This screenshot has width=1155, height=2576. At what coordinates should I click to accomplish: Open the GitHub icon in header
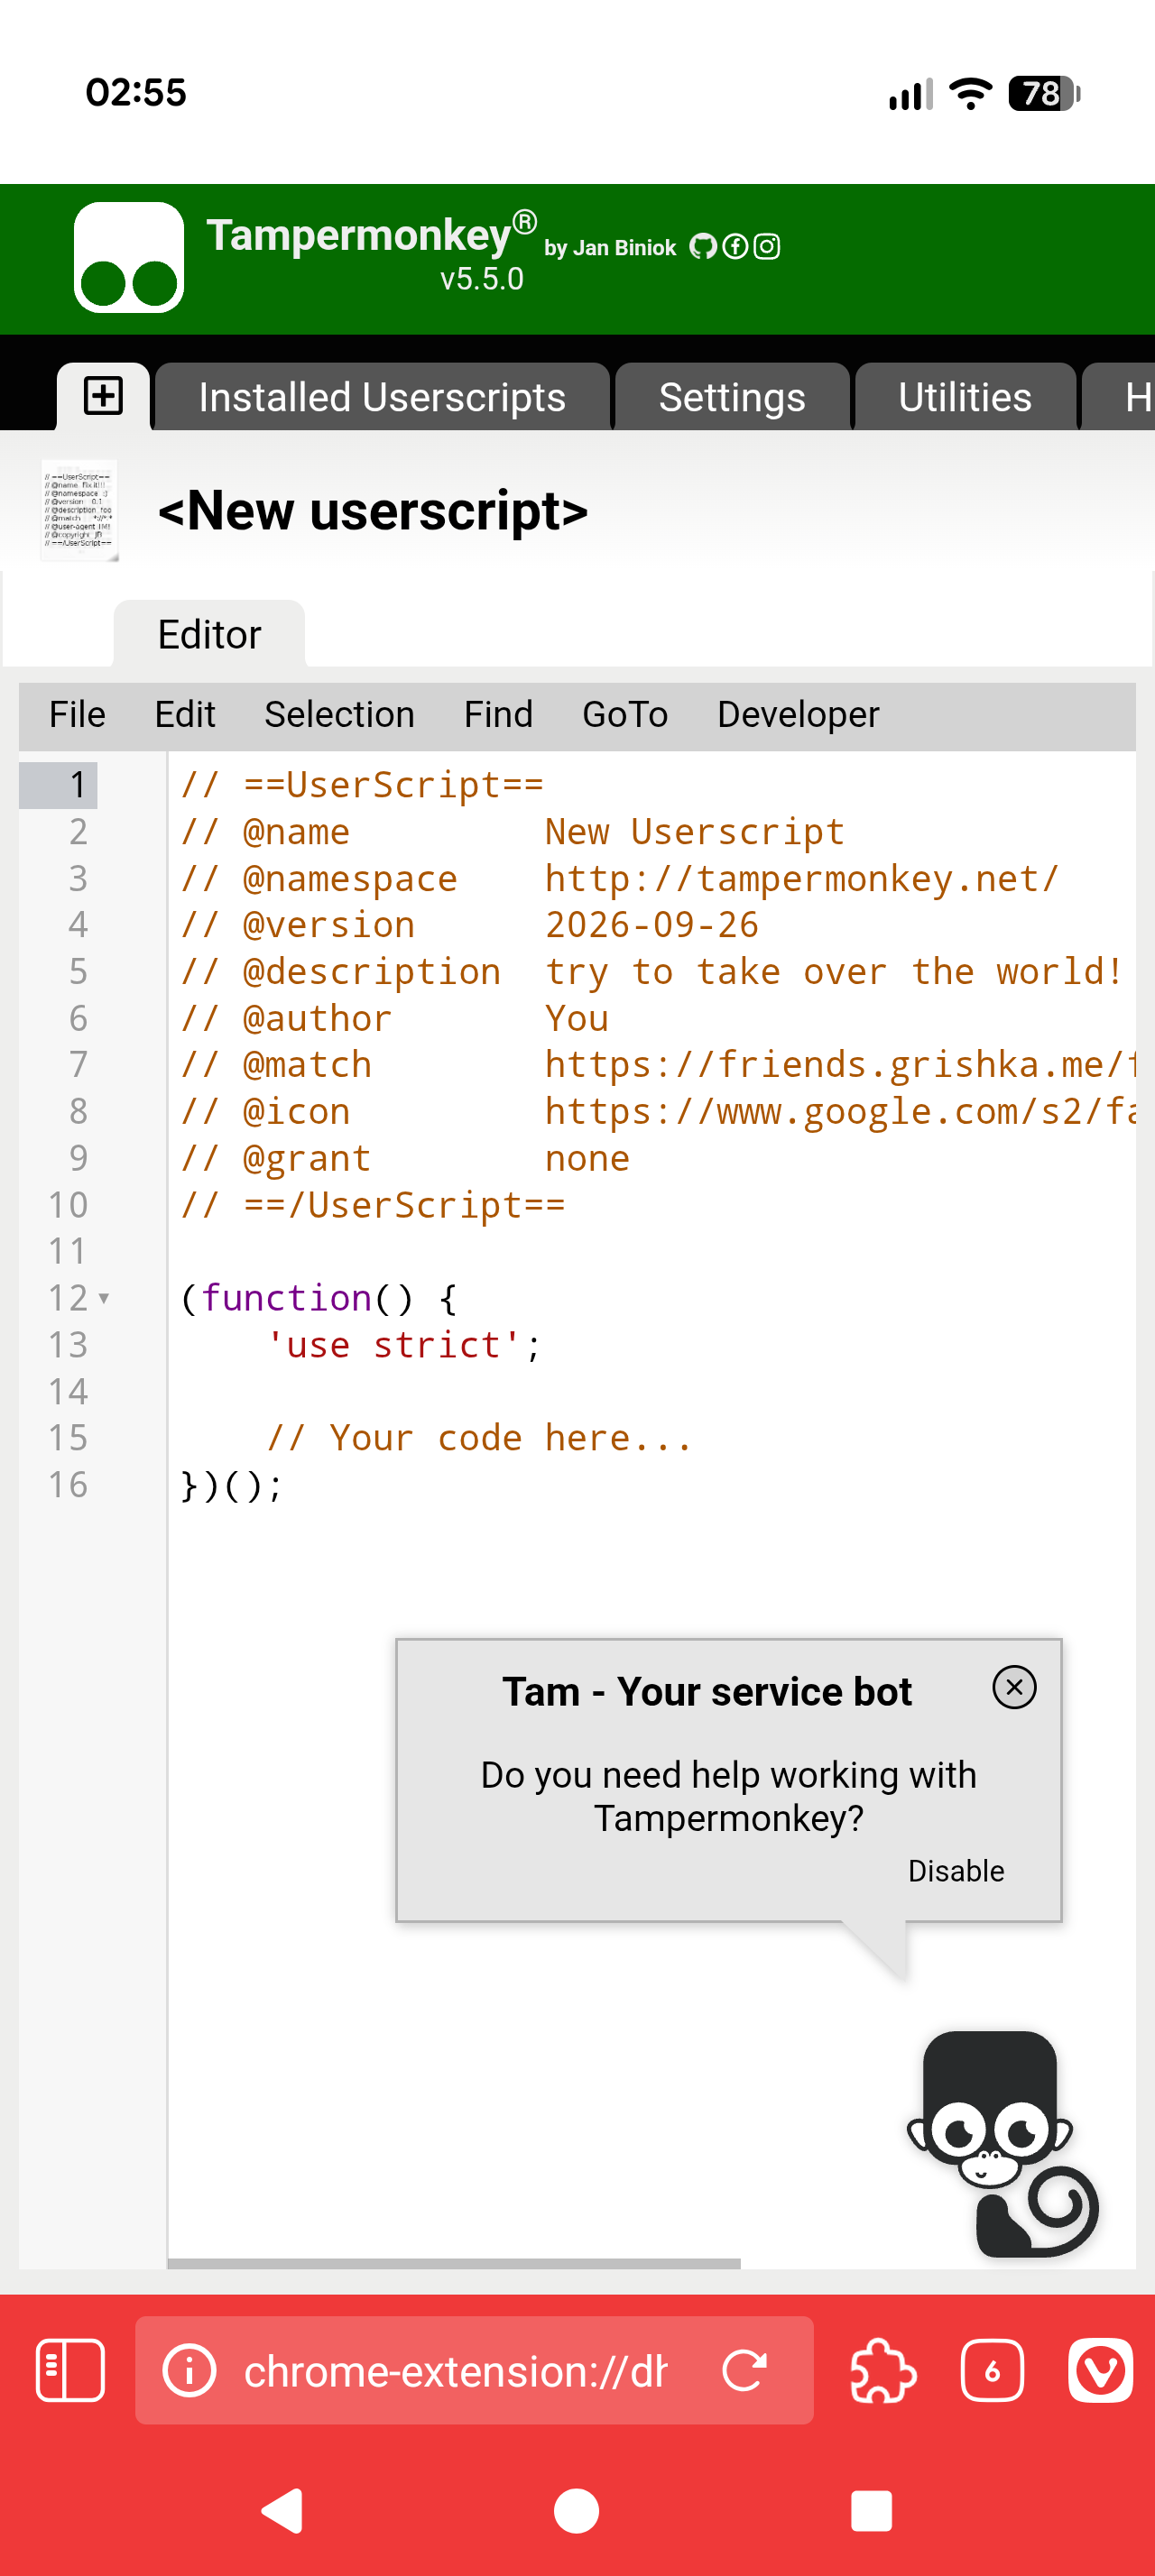[x=703, y=246]
